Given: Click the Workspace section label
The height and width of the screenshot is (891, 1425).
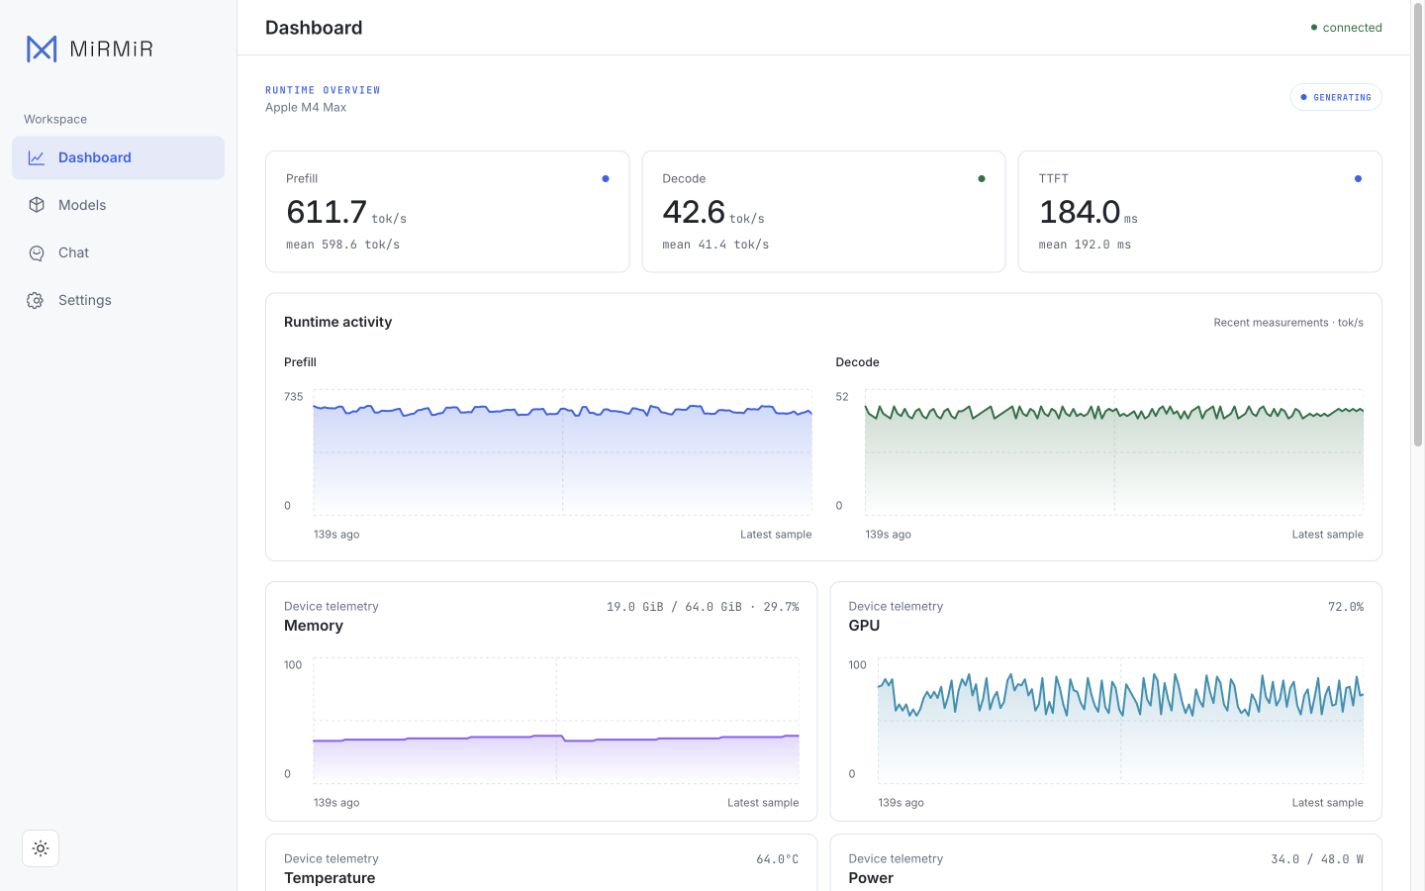Looking at the screenshot, I should tap(55, 119).
